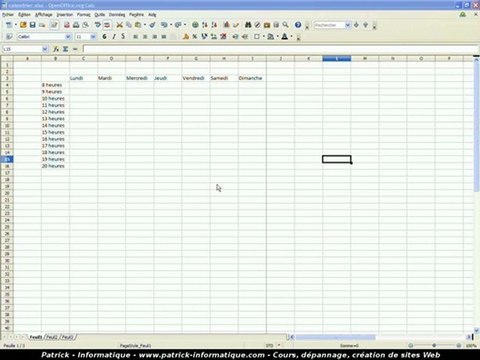Screen dimensions: 480x360
Task: Expand the font size dropdown
Action: point(93,37)
